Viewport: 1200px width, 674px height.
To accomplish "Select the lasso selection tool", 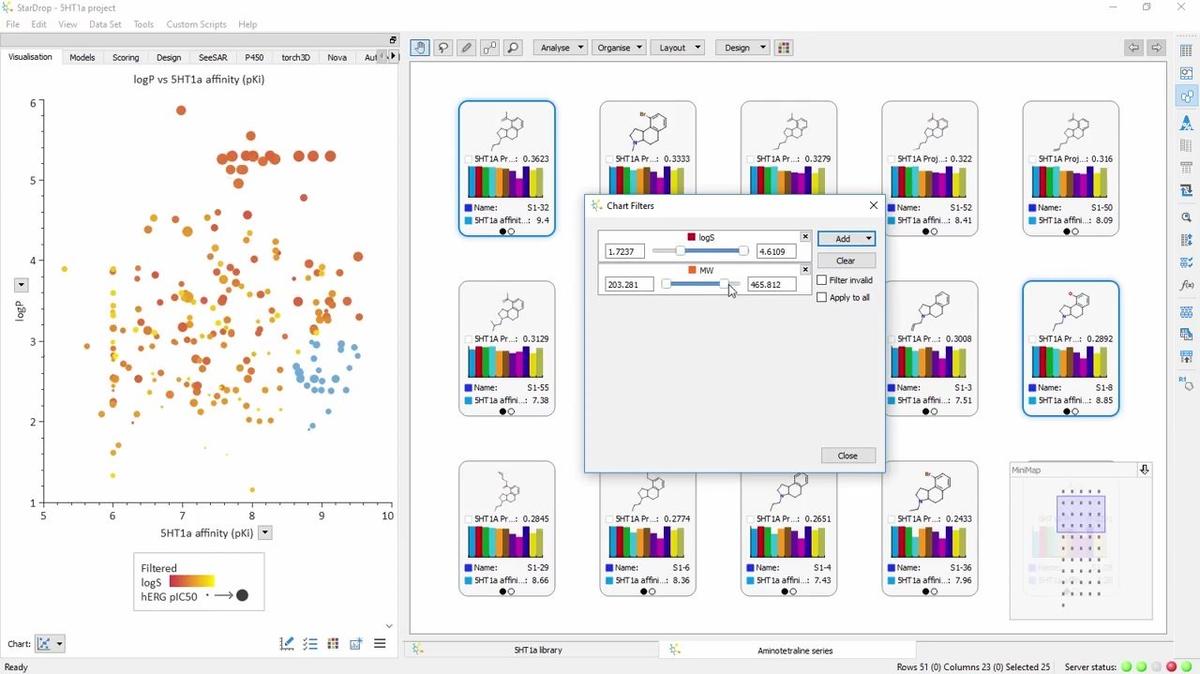I will 443,48.
